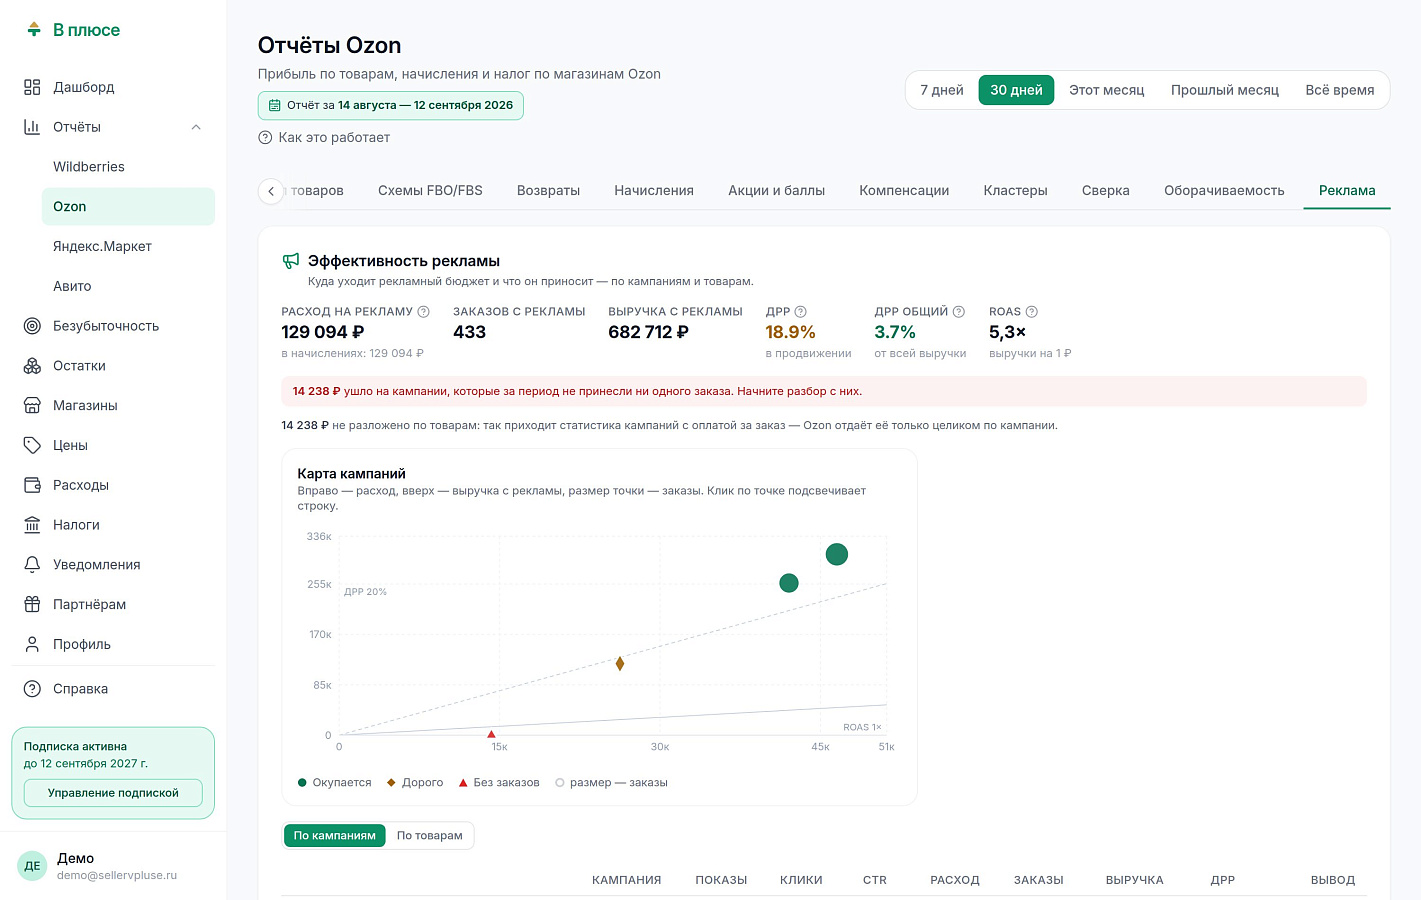The width and height of the screenshot is (1421, 900).
Task: Click the Безубыточность target icon
Action: click(32, 326)
